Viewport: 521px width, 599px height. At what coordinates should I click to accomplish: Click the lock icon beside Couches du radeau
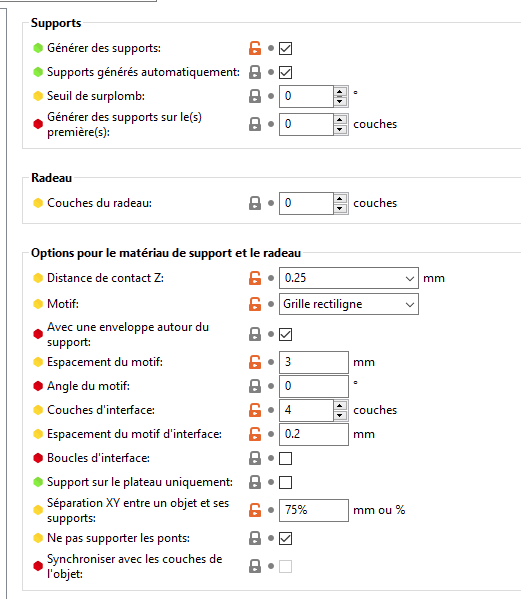255,203
